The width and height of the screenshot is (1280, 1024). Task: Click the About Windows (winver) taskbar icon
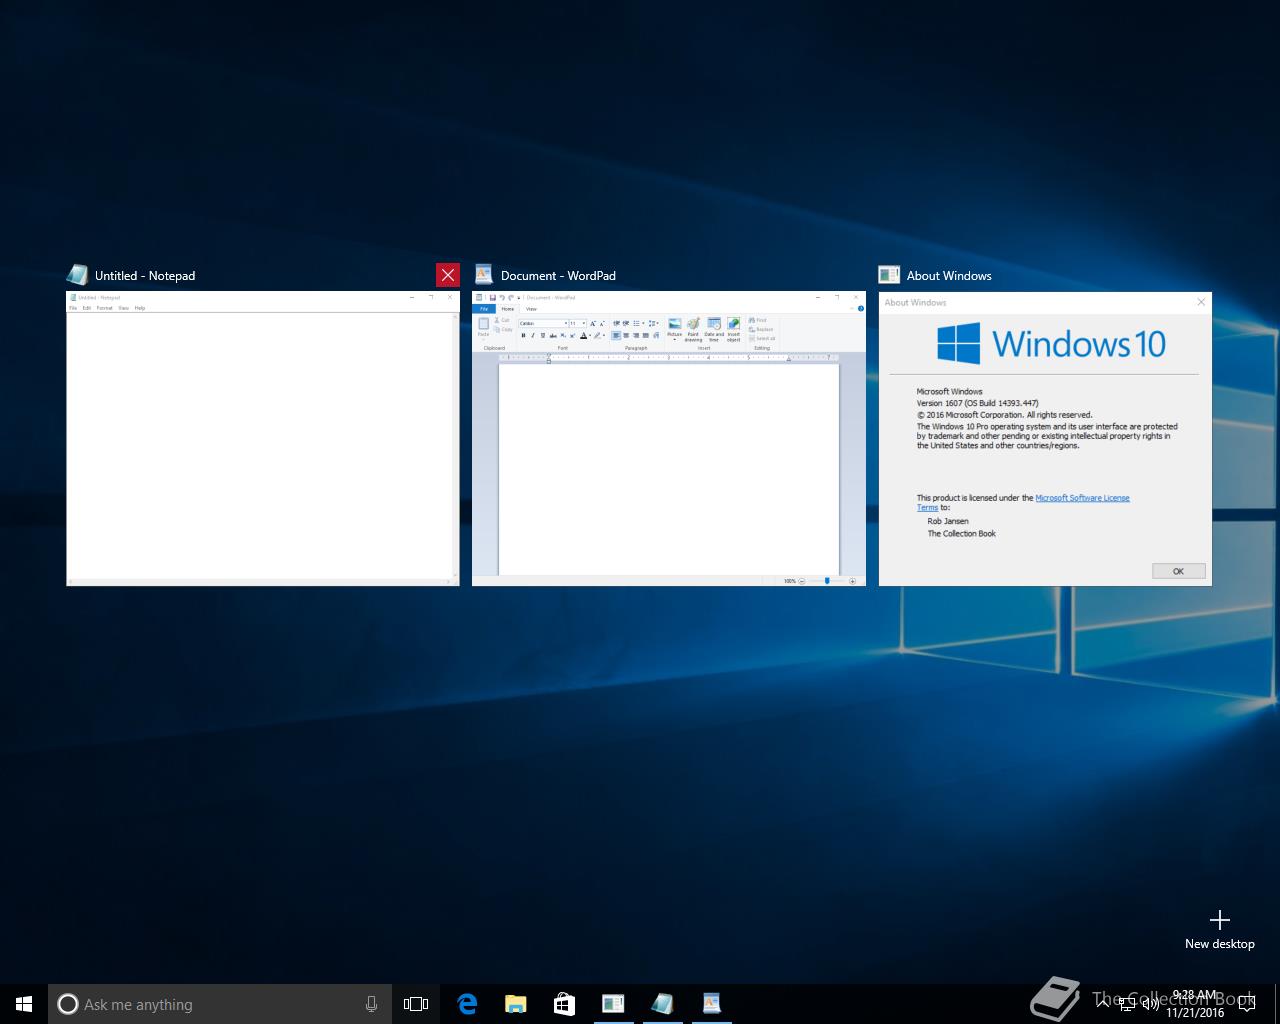tap(613, 1004)
